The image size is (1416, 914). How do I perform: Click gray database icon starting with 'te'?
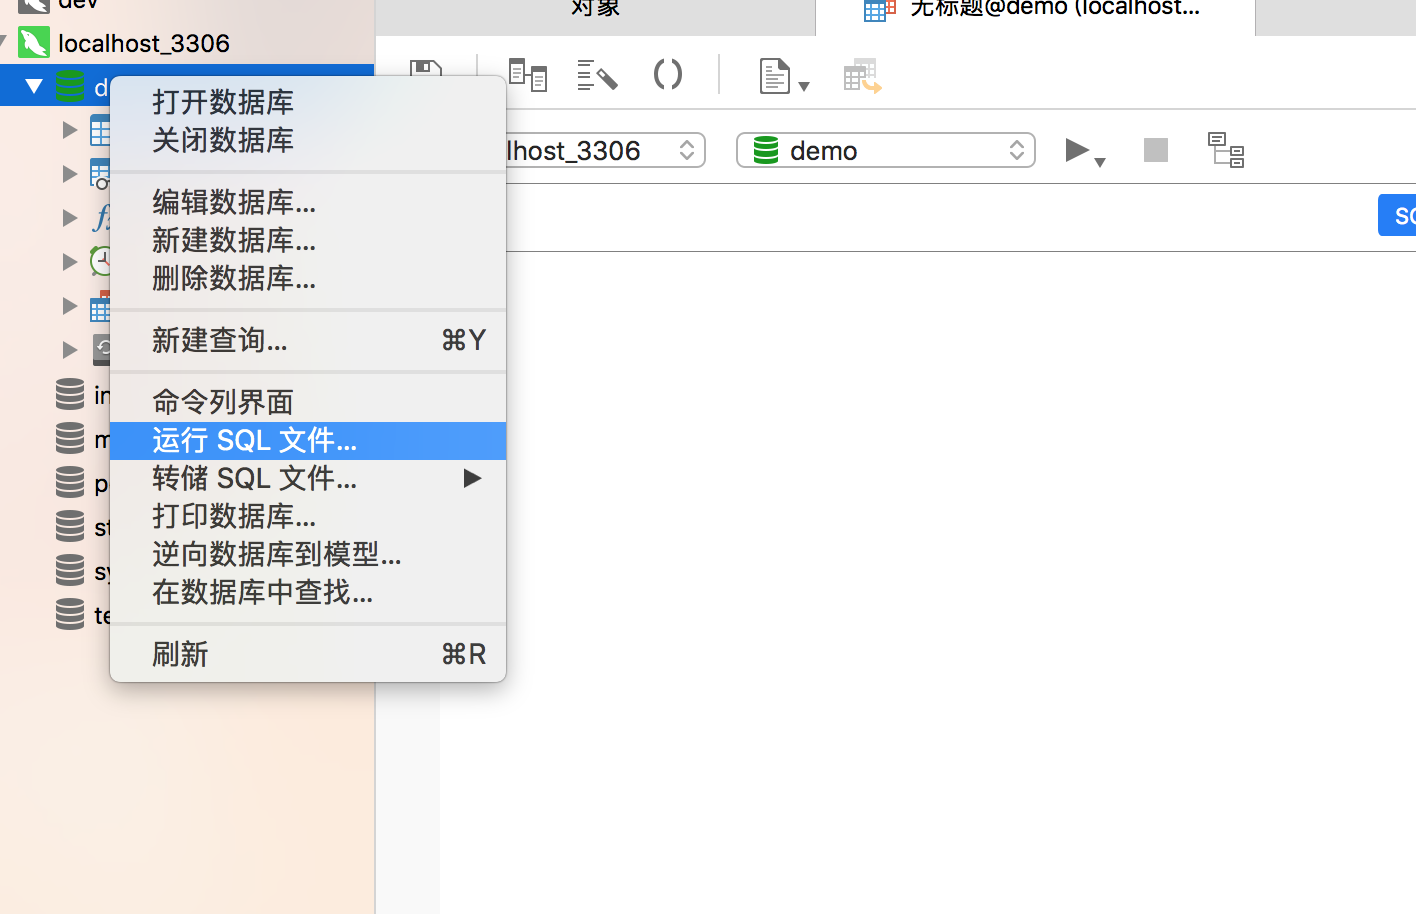click(x=70, y=614)
